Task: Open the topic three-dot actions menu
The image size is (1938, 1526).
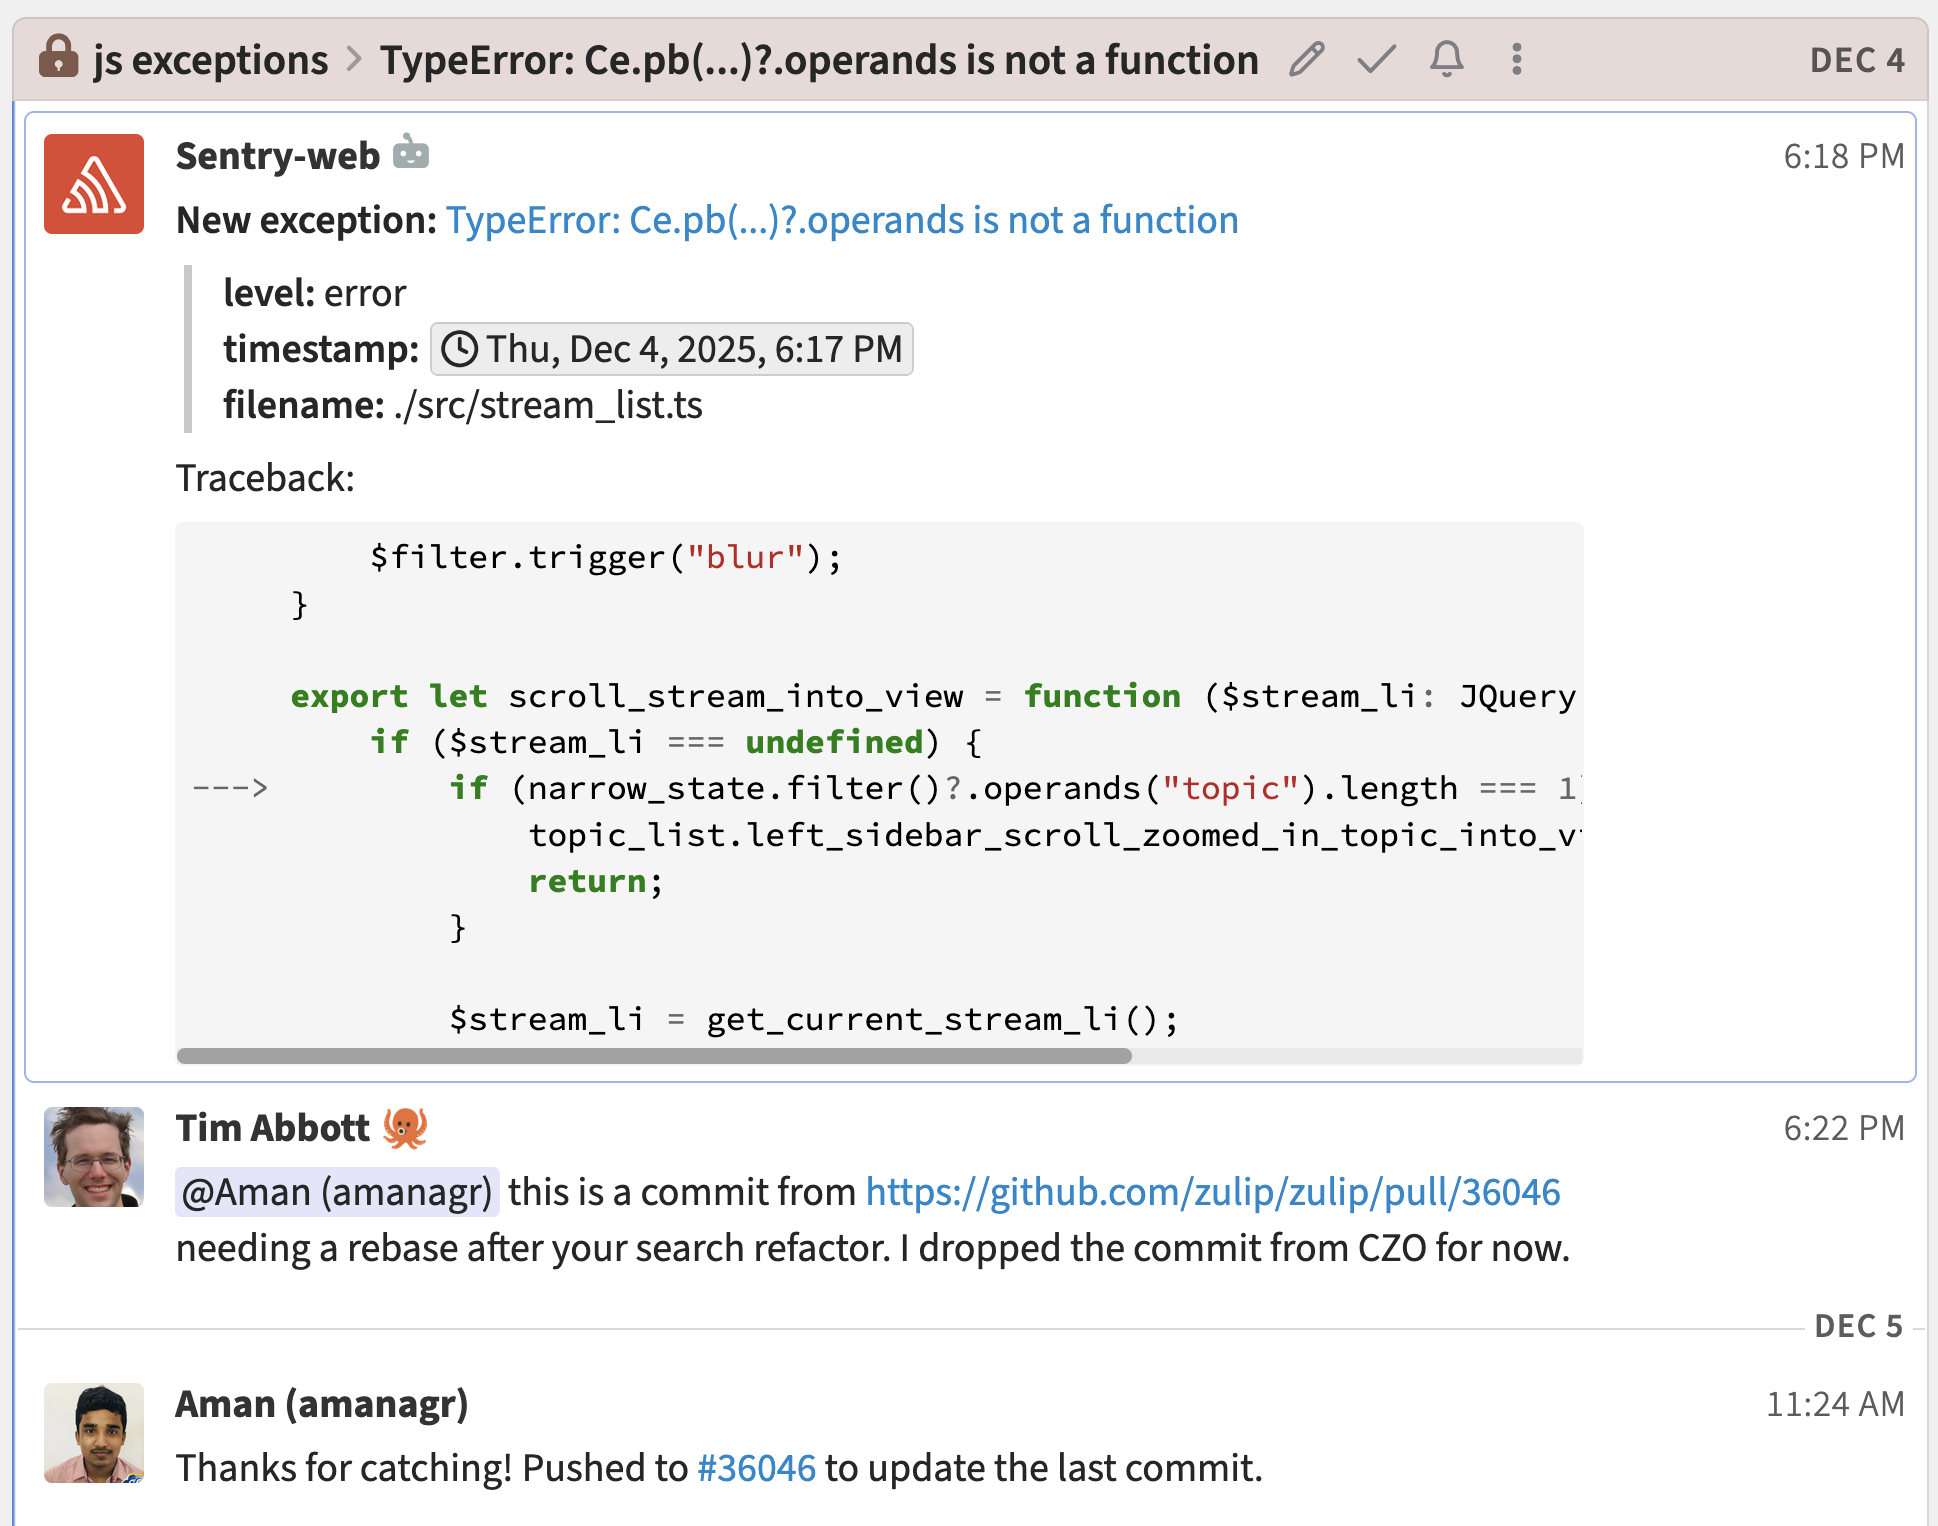Action: [x=1516, y=60]
